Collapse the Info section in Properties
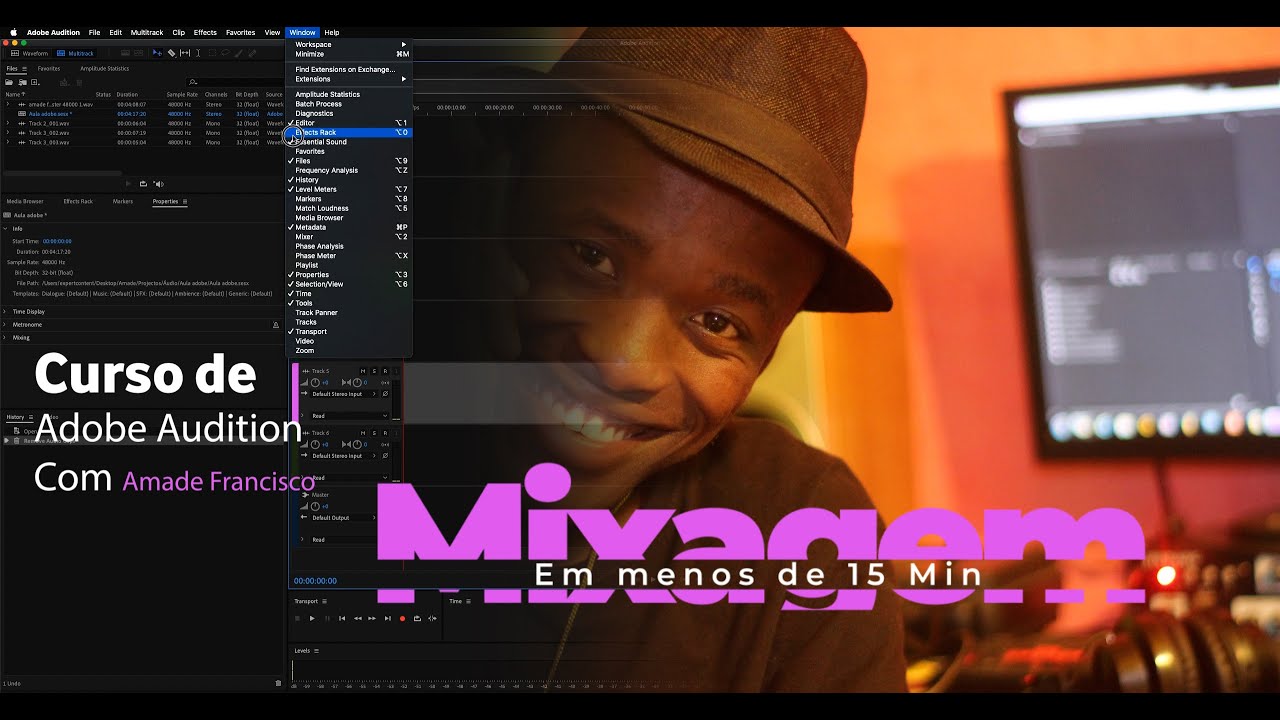The height and width of the screenshot is (720, 1280). (5, 229)
